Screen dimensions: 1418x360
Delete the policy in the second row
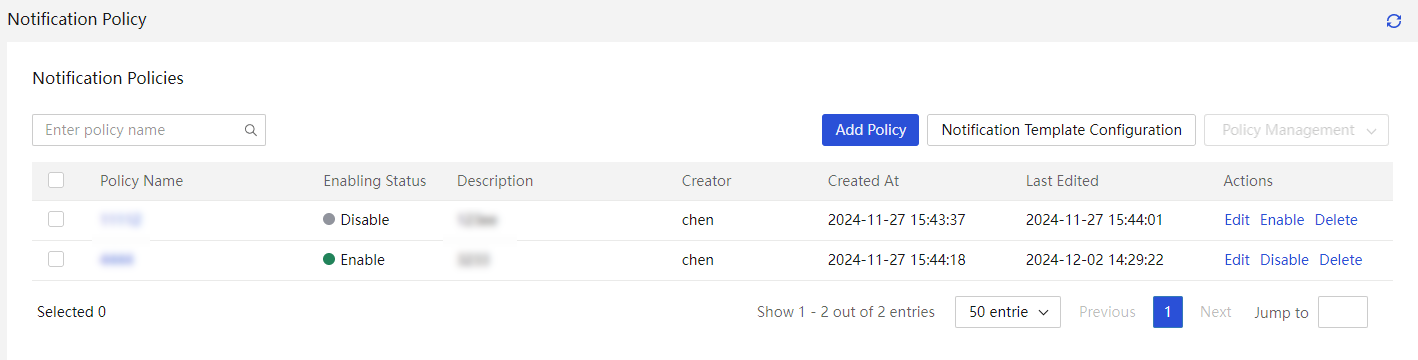(1341, 260)
